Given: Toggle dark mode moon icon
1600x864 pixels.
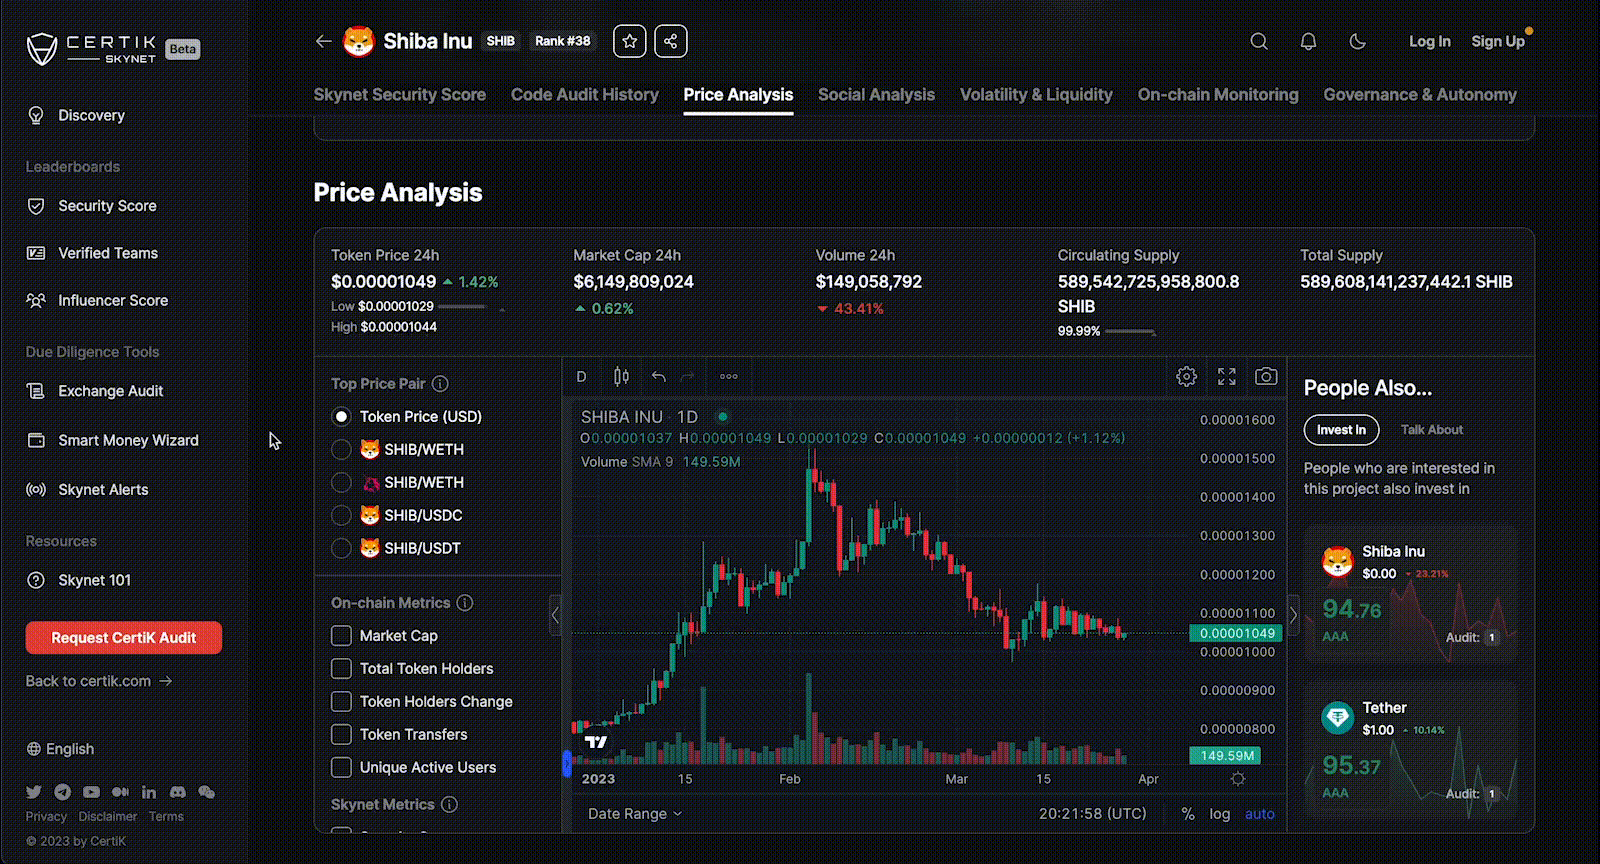Looking at the screenshot, I should (1357, 41).
